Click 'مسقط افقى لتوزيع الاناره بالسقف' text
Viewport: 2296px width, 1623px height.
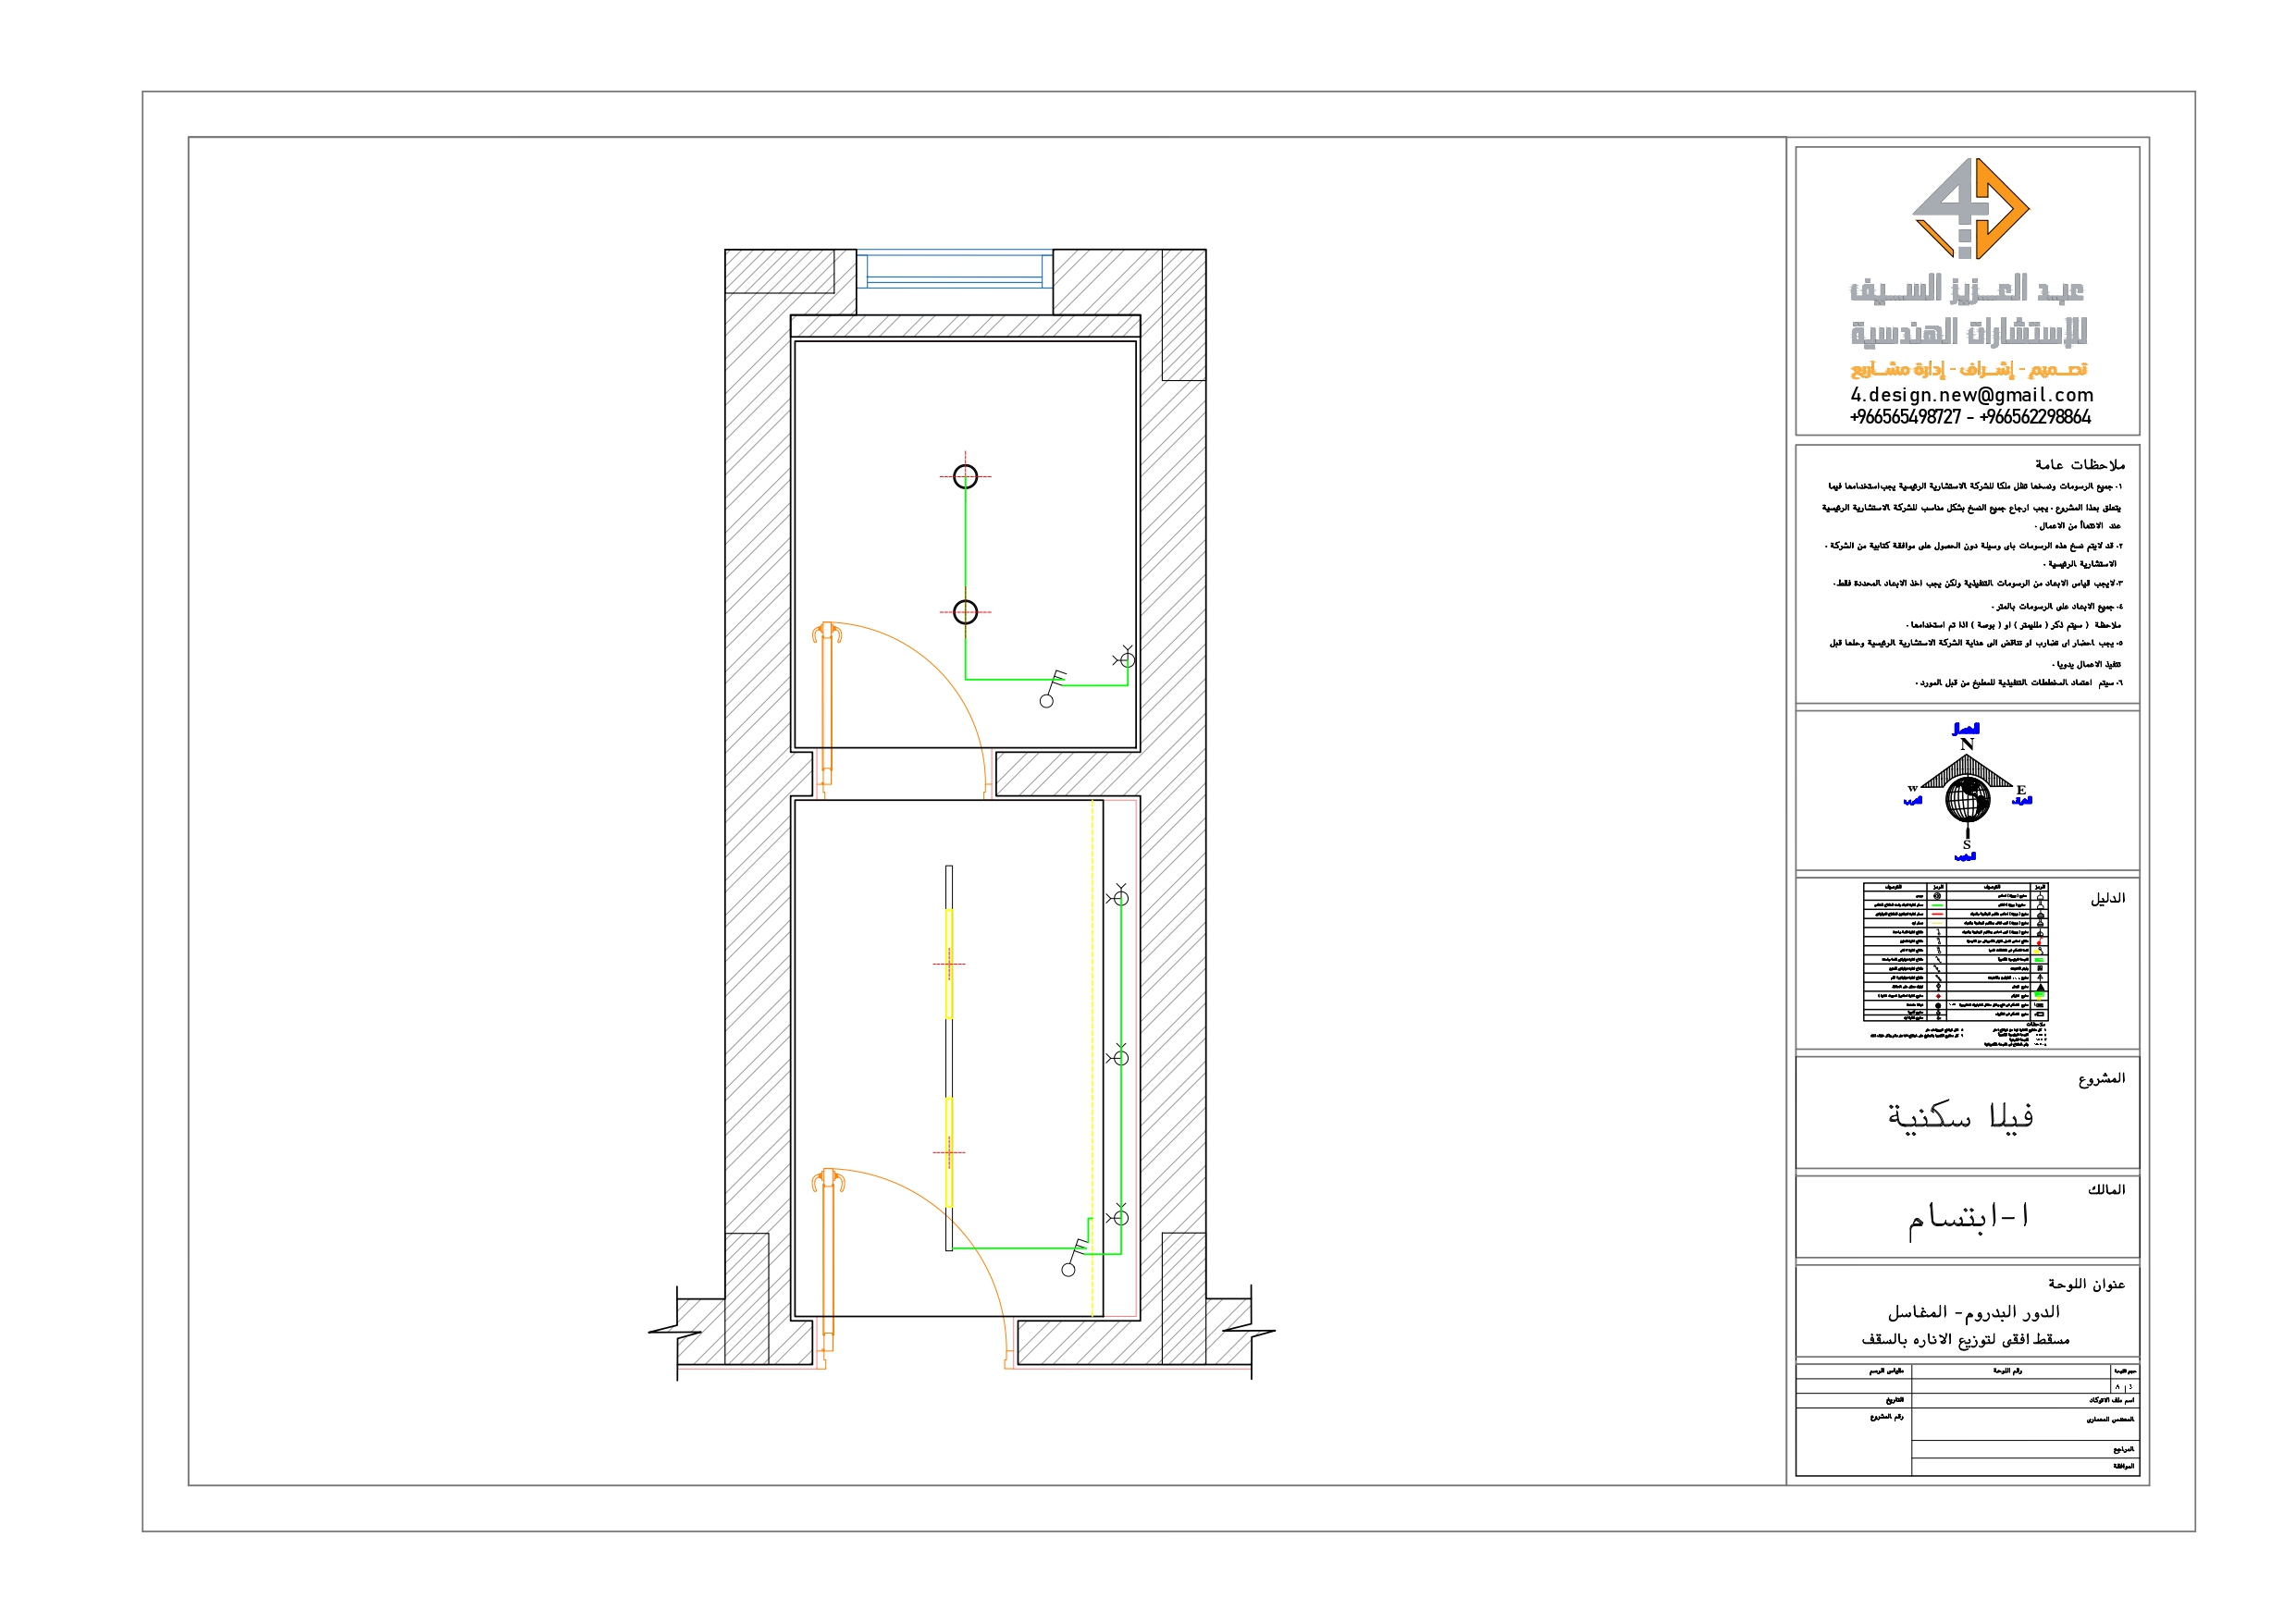coord(1965,1339)
